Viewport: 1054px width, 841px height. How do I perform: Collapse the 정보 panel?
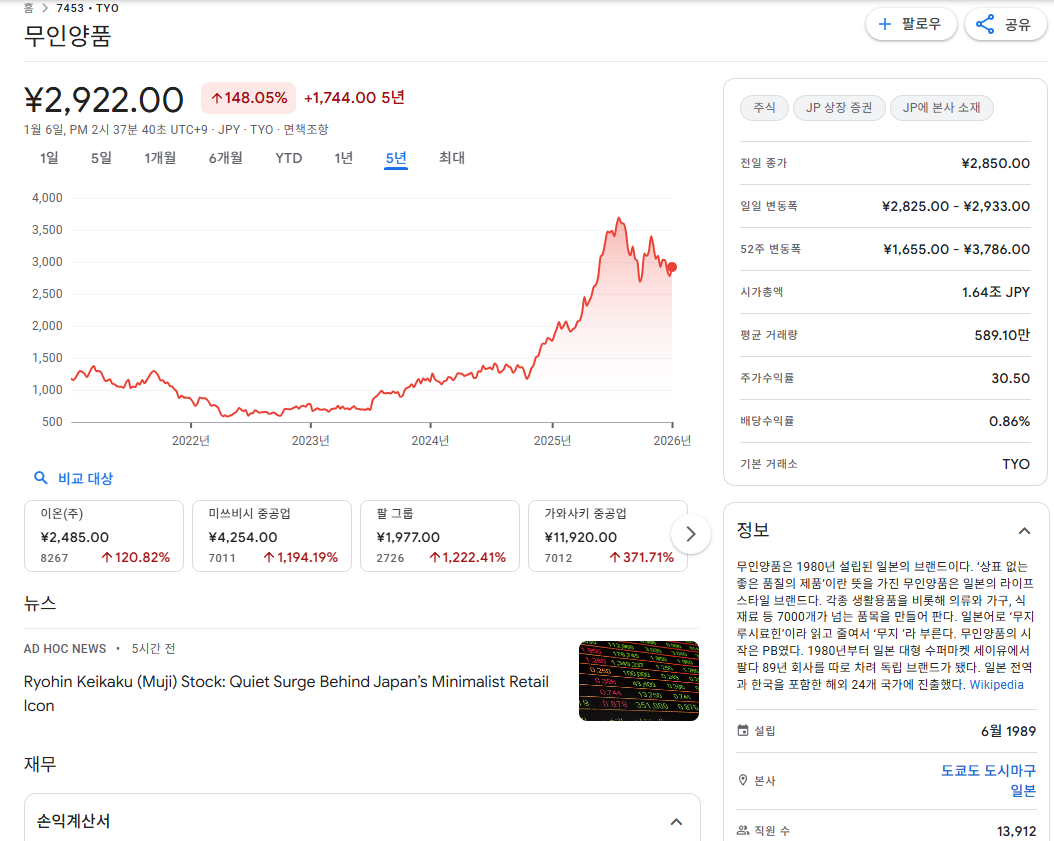click(1024, 531)
